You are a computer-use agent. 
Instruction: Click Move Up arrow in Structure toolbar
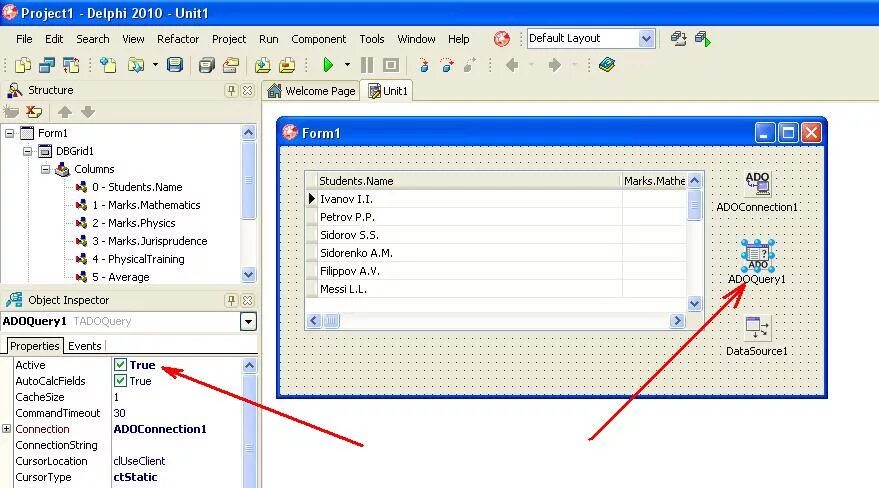tap(64, 111)
